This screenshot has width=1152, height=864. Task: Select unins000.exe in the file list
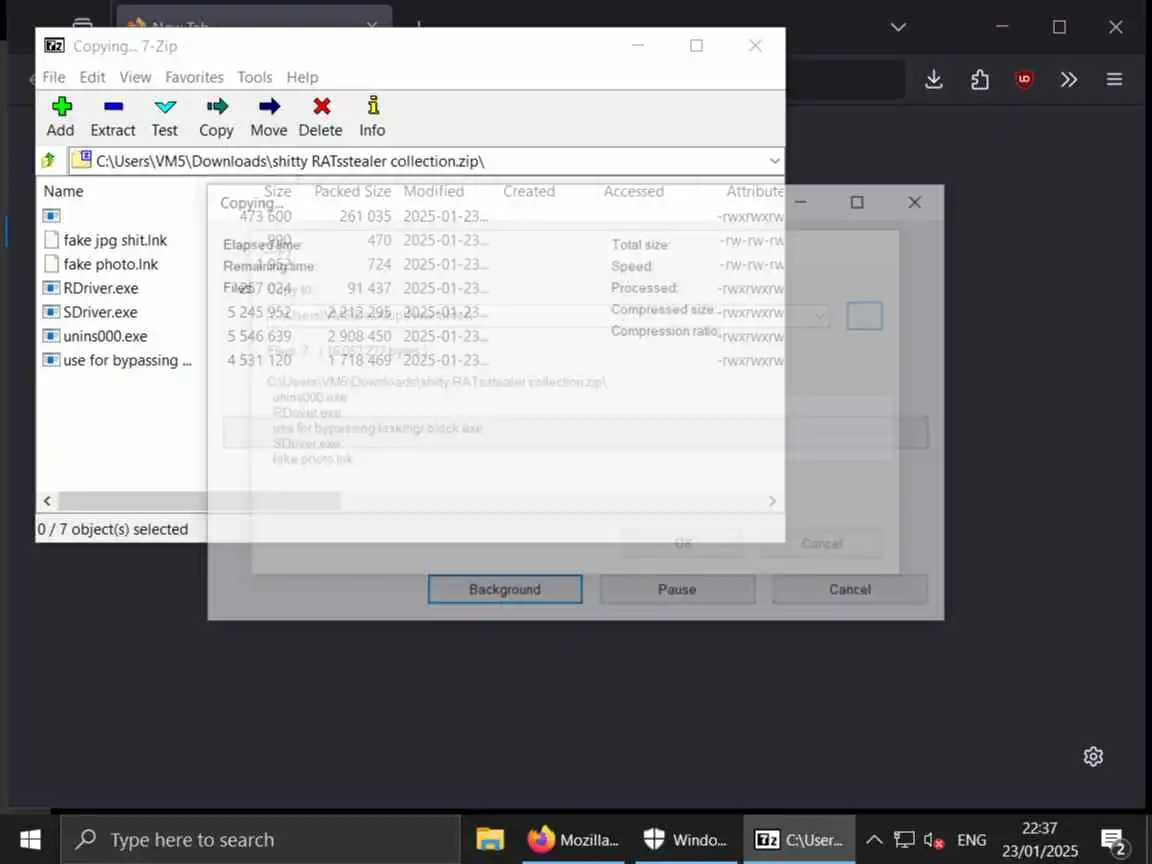105,336
